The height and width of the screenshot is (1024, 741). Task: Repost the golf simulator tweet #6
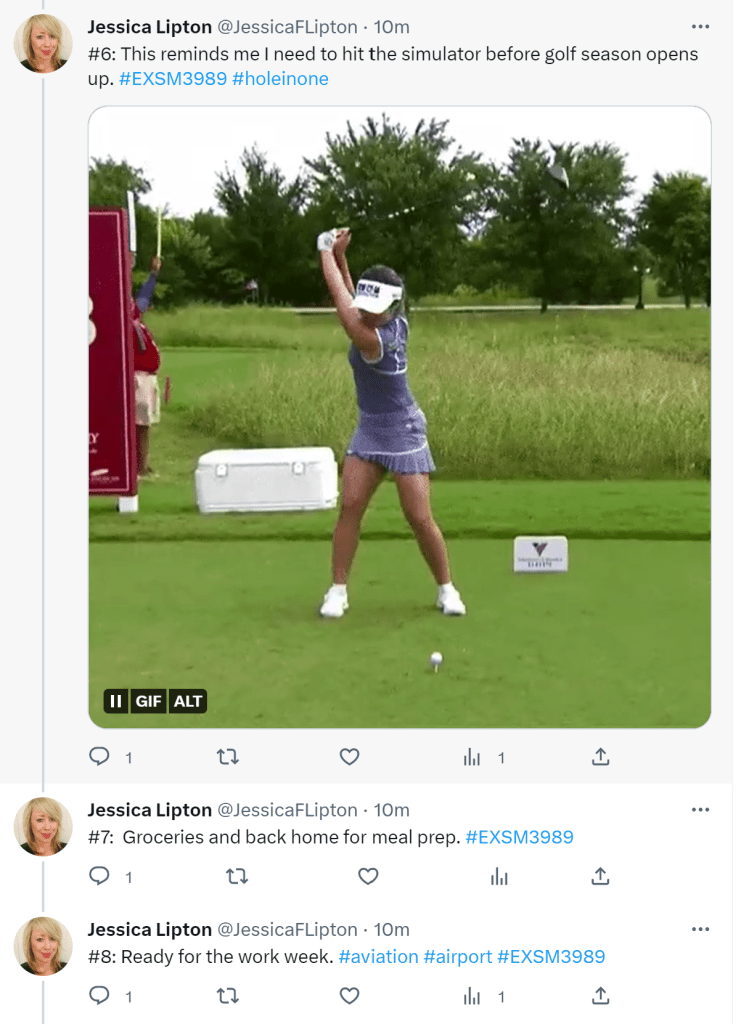coord(228,757)
